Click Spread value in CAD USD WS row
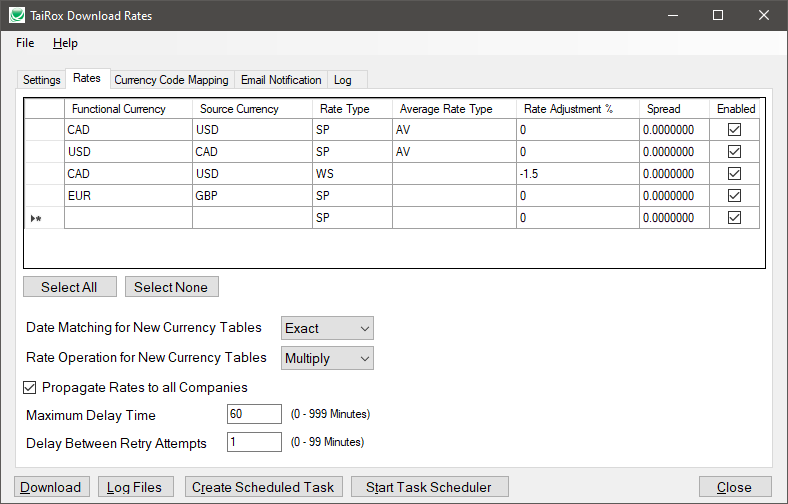788x504 pixels. (x=674, y=174)
